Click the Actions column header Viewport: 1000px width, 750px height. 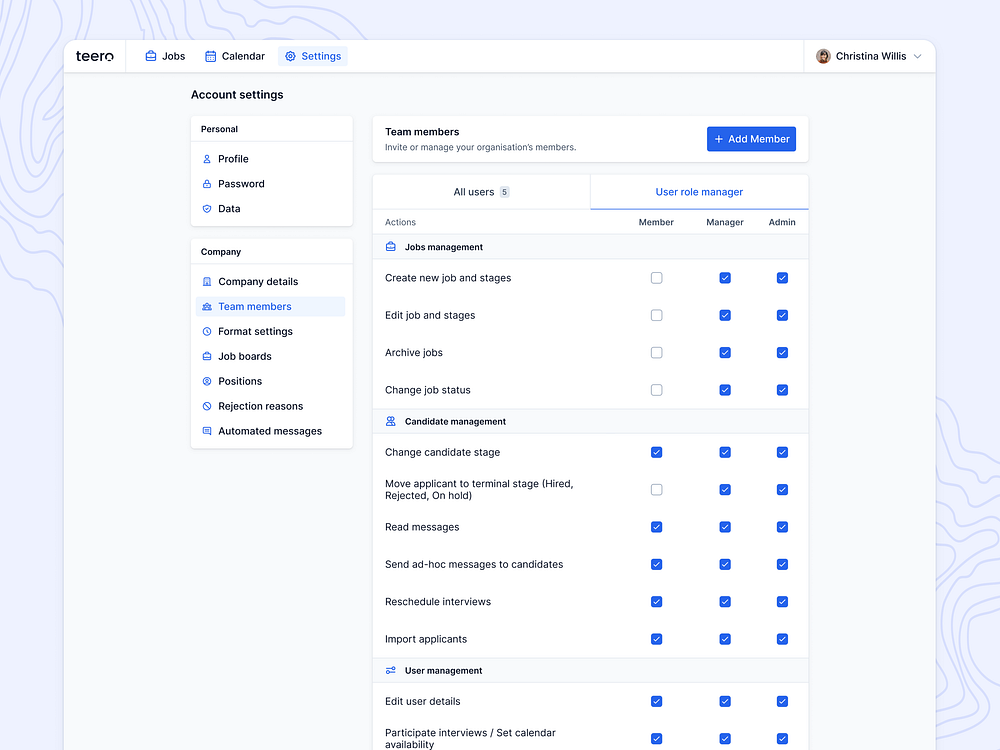401,222
